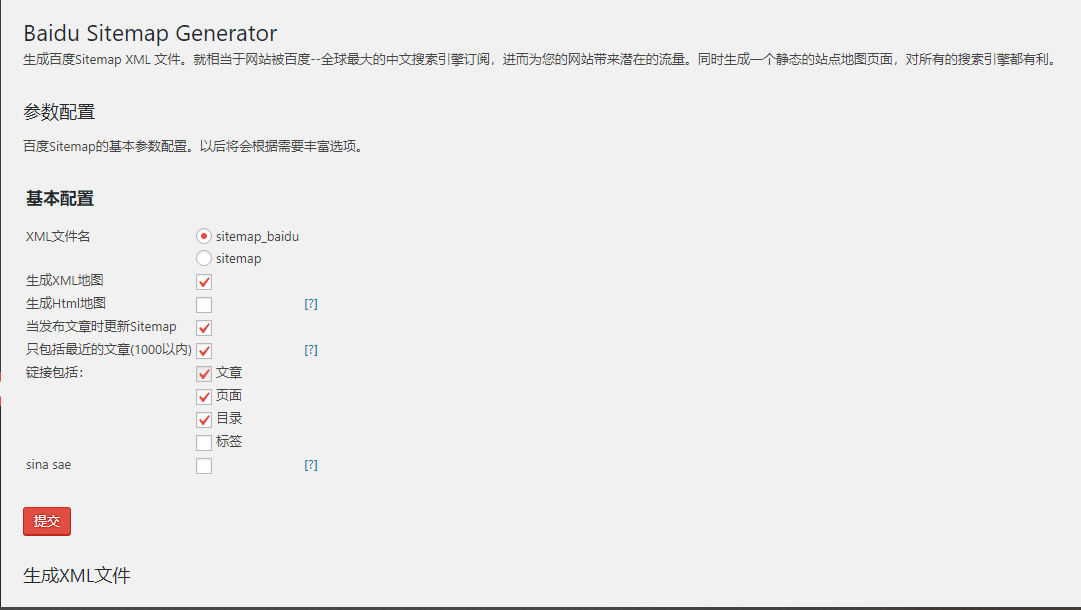Click the 参数配置 section heading
The width and height of the screenshot is (1081, 610).
point(59,112)
